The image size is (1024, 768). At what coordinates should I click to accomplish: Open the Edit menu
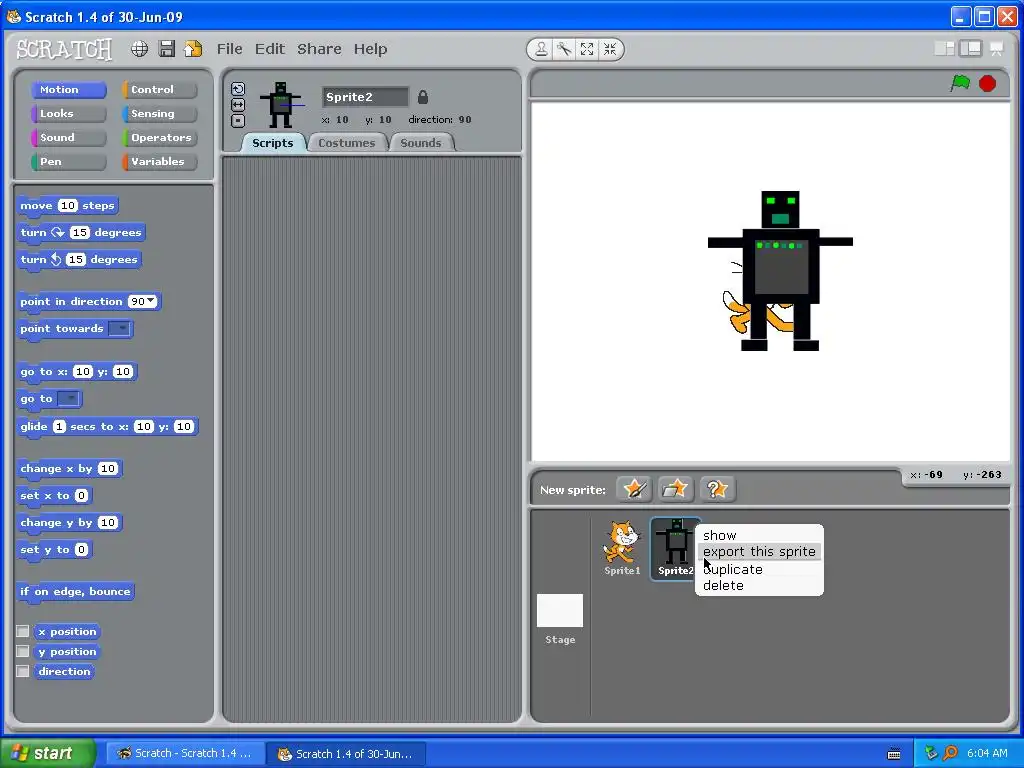point(270,49)
